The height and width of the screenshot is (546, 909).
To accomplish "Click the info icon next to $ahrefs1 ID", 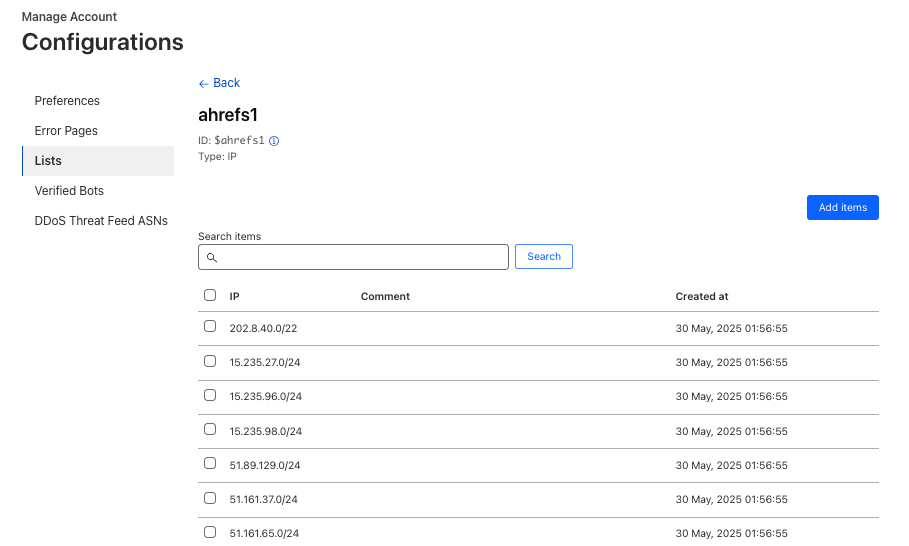I will click(274, 141).
